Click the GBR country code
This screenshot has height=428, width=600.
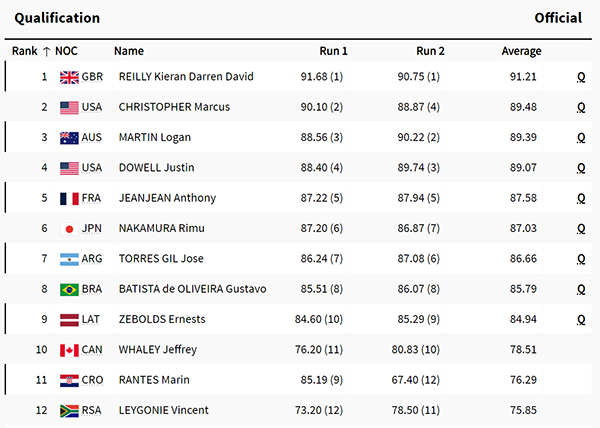click(x=92, y=76)
